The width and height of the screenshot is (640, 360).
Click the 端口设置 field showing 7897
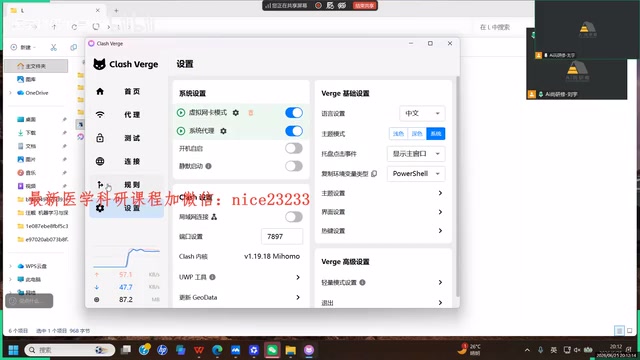(x=282, y=236)
